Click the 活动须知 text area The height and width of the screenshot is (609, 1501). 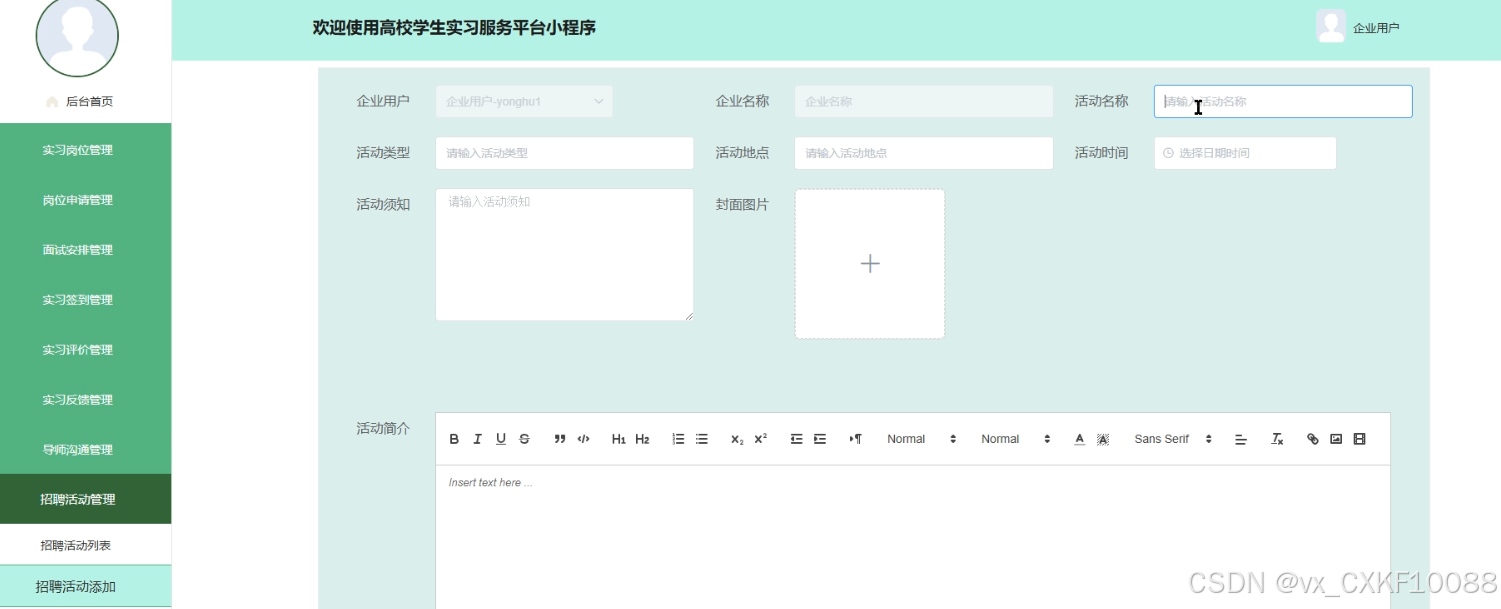point(564,255)
